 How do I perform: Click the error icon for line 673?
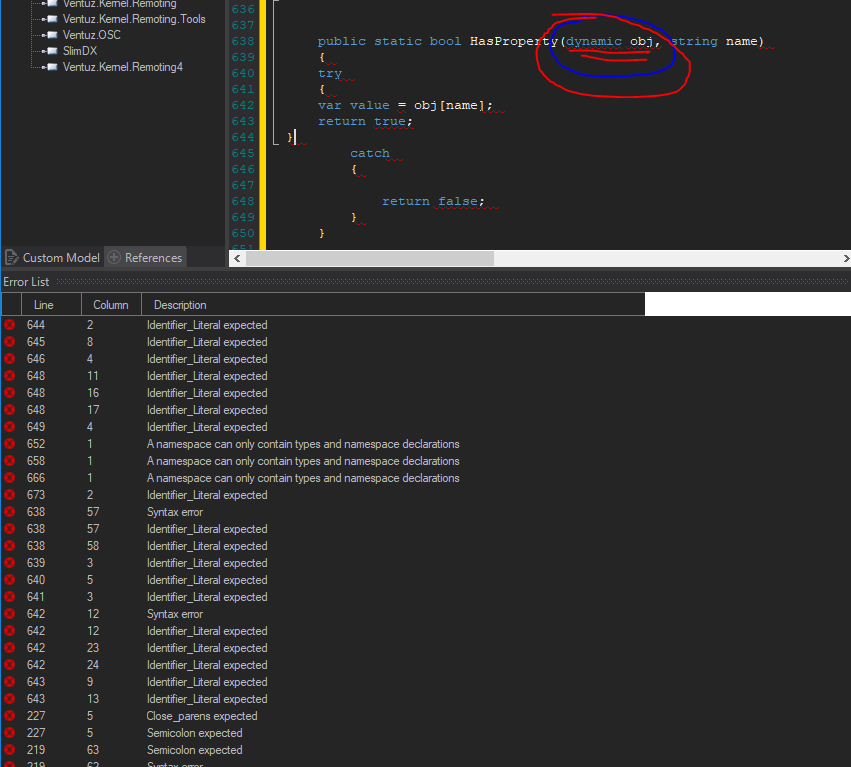click(x=10, y=495)
